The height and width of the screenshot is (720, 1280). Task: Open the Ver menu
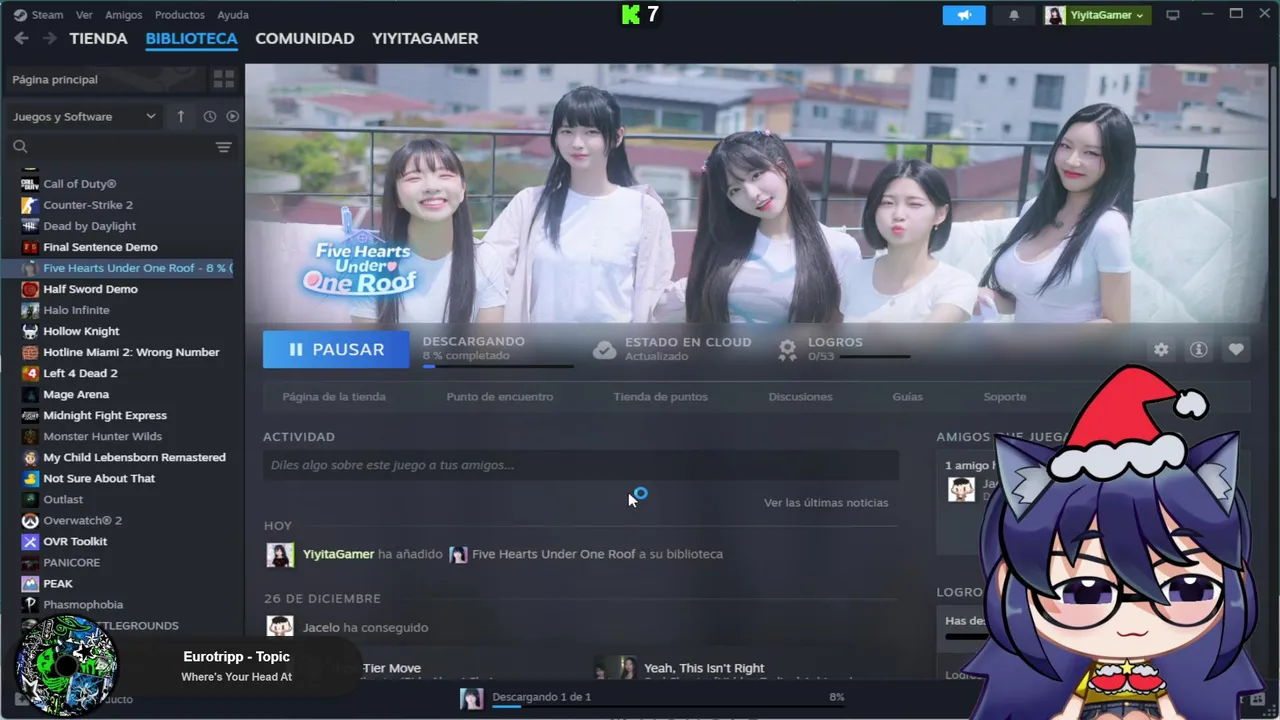coord(84,15)
